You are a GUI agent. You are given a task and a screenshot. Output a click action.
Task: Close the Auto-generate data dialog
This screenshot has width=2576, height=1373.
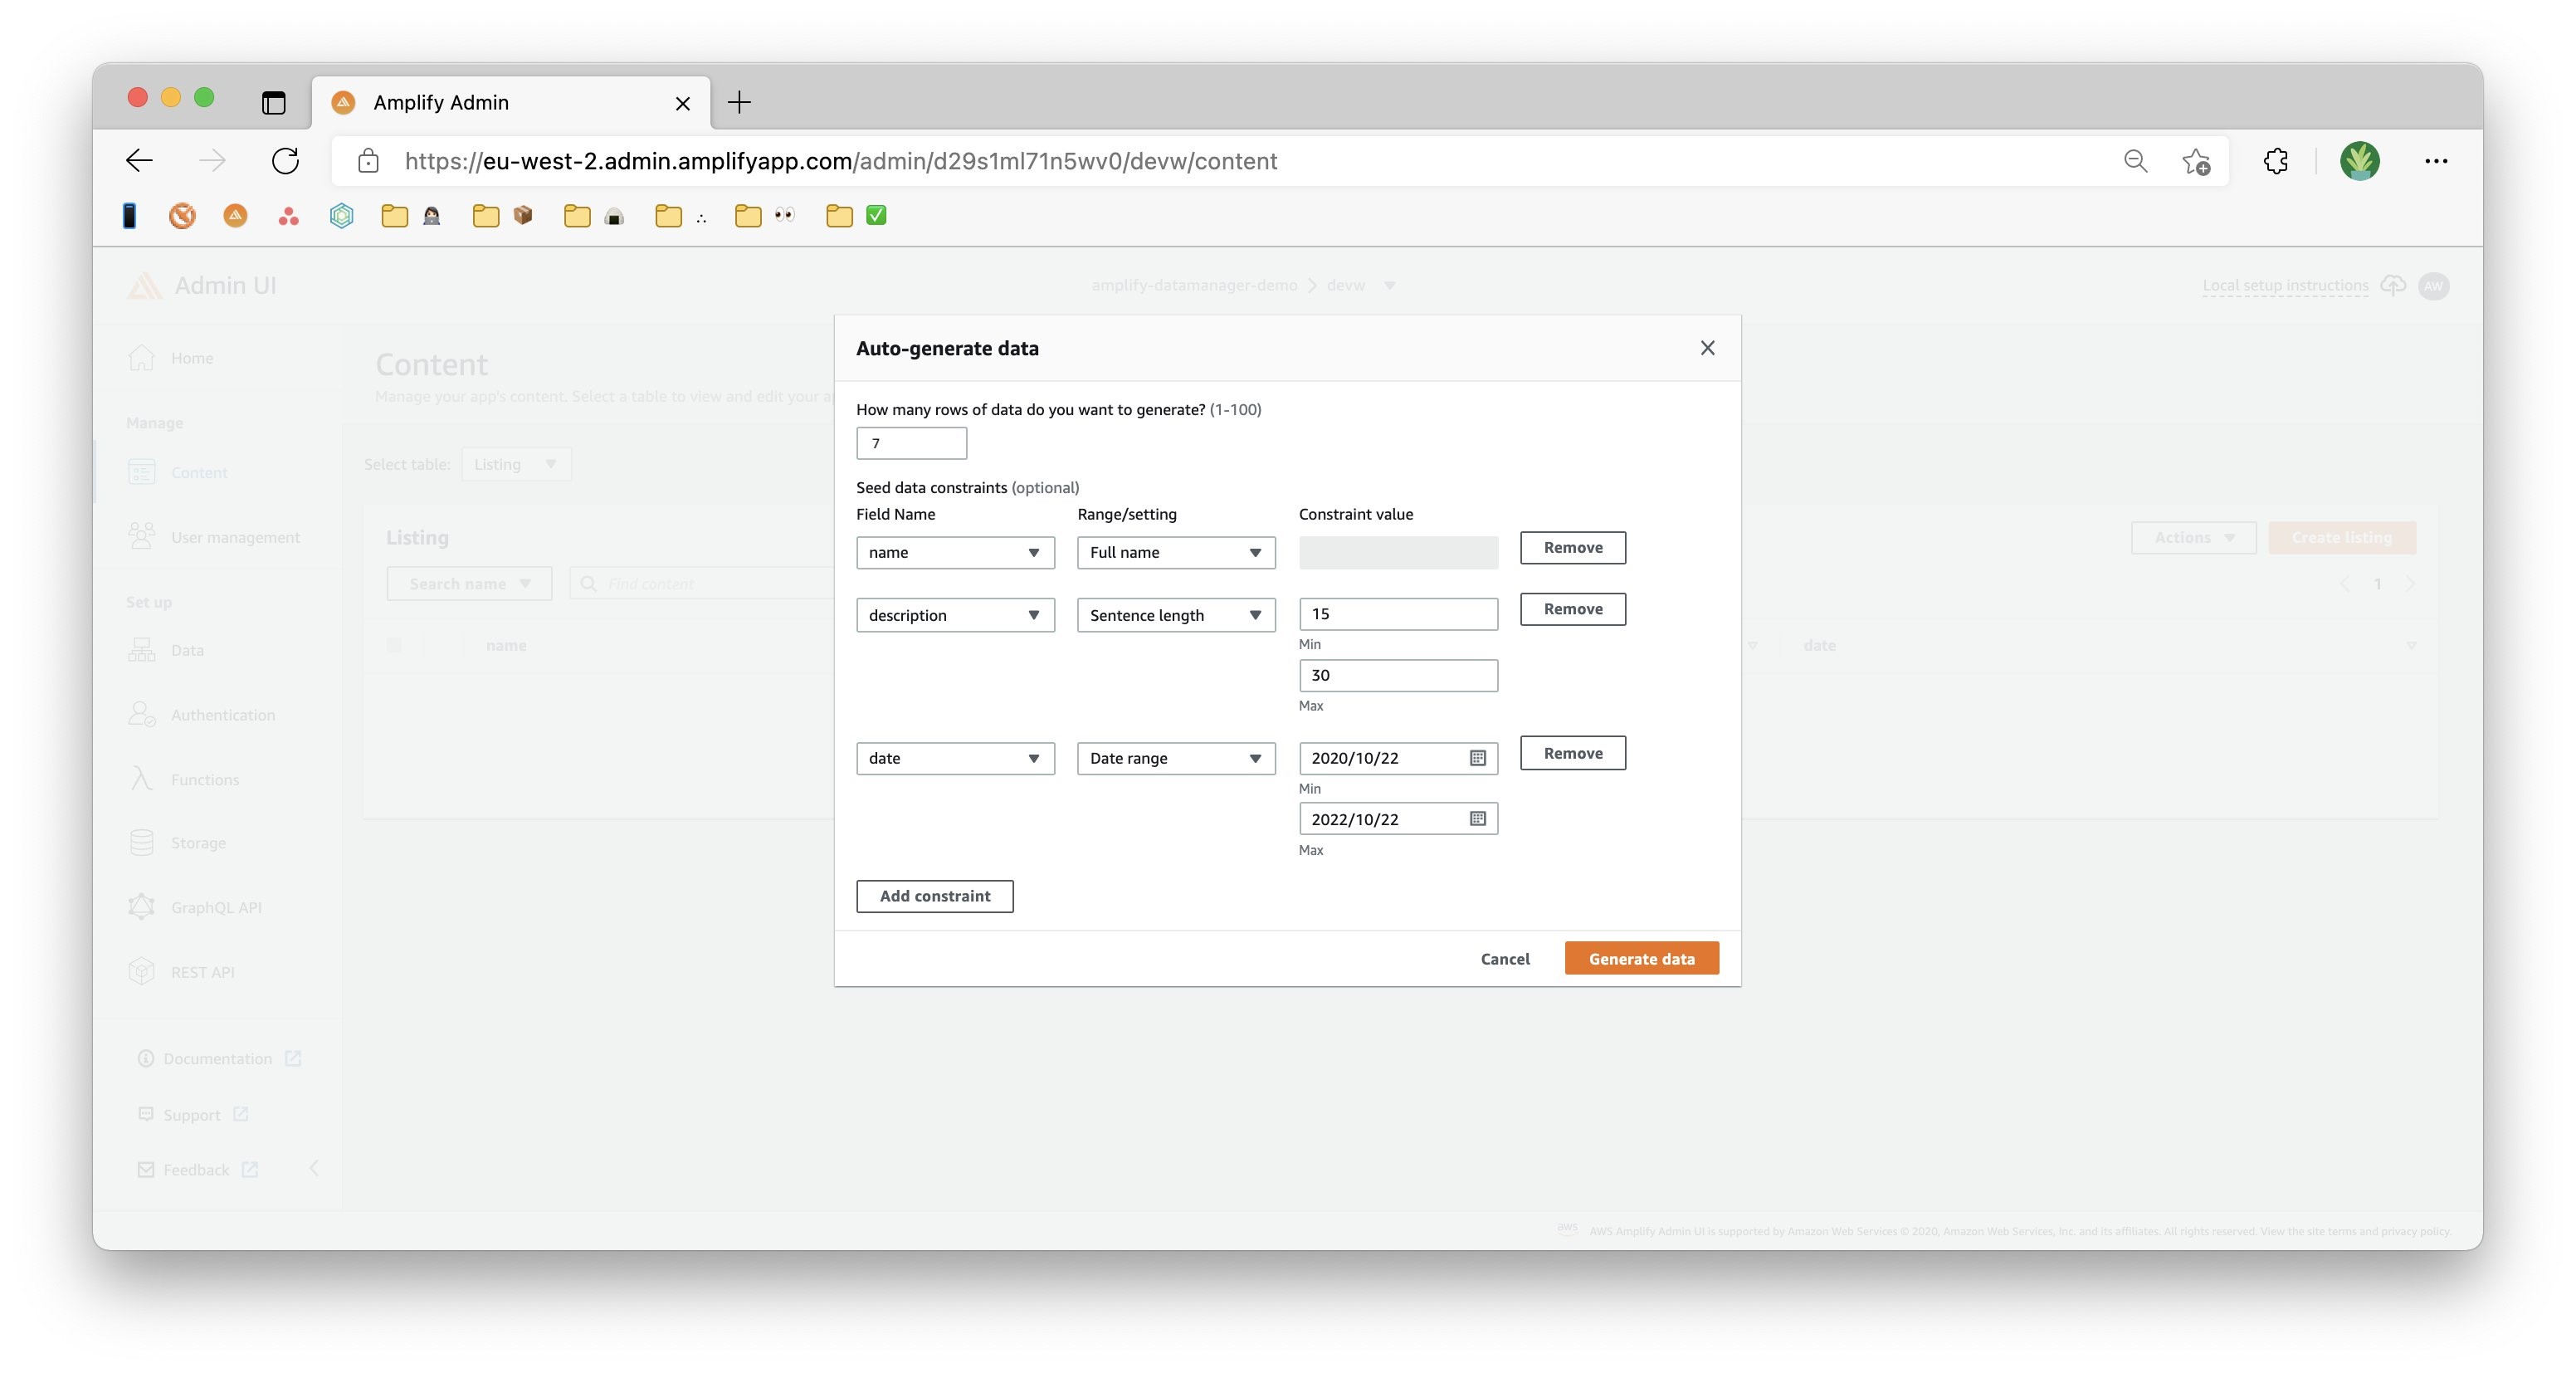tap(1707, 348)
